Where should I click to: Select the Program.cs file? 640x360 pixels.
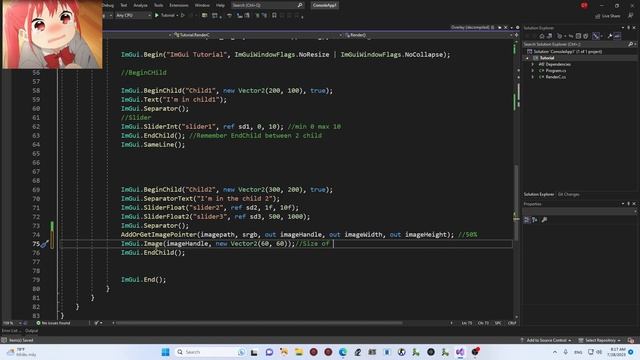555,71
